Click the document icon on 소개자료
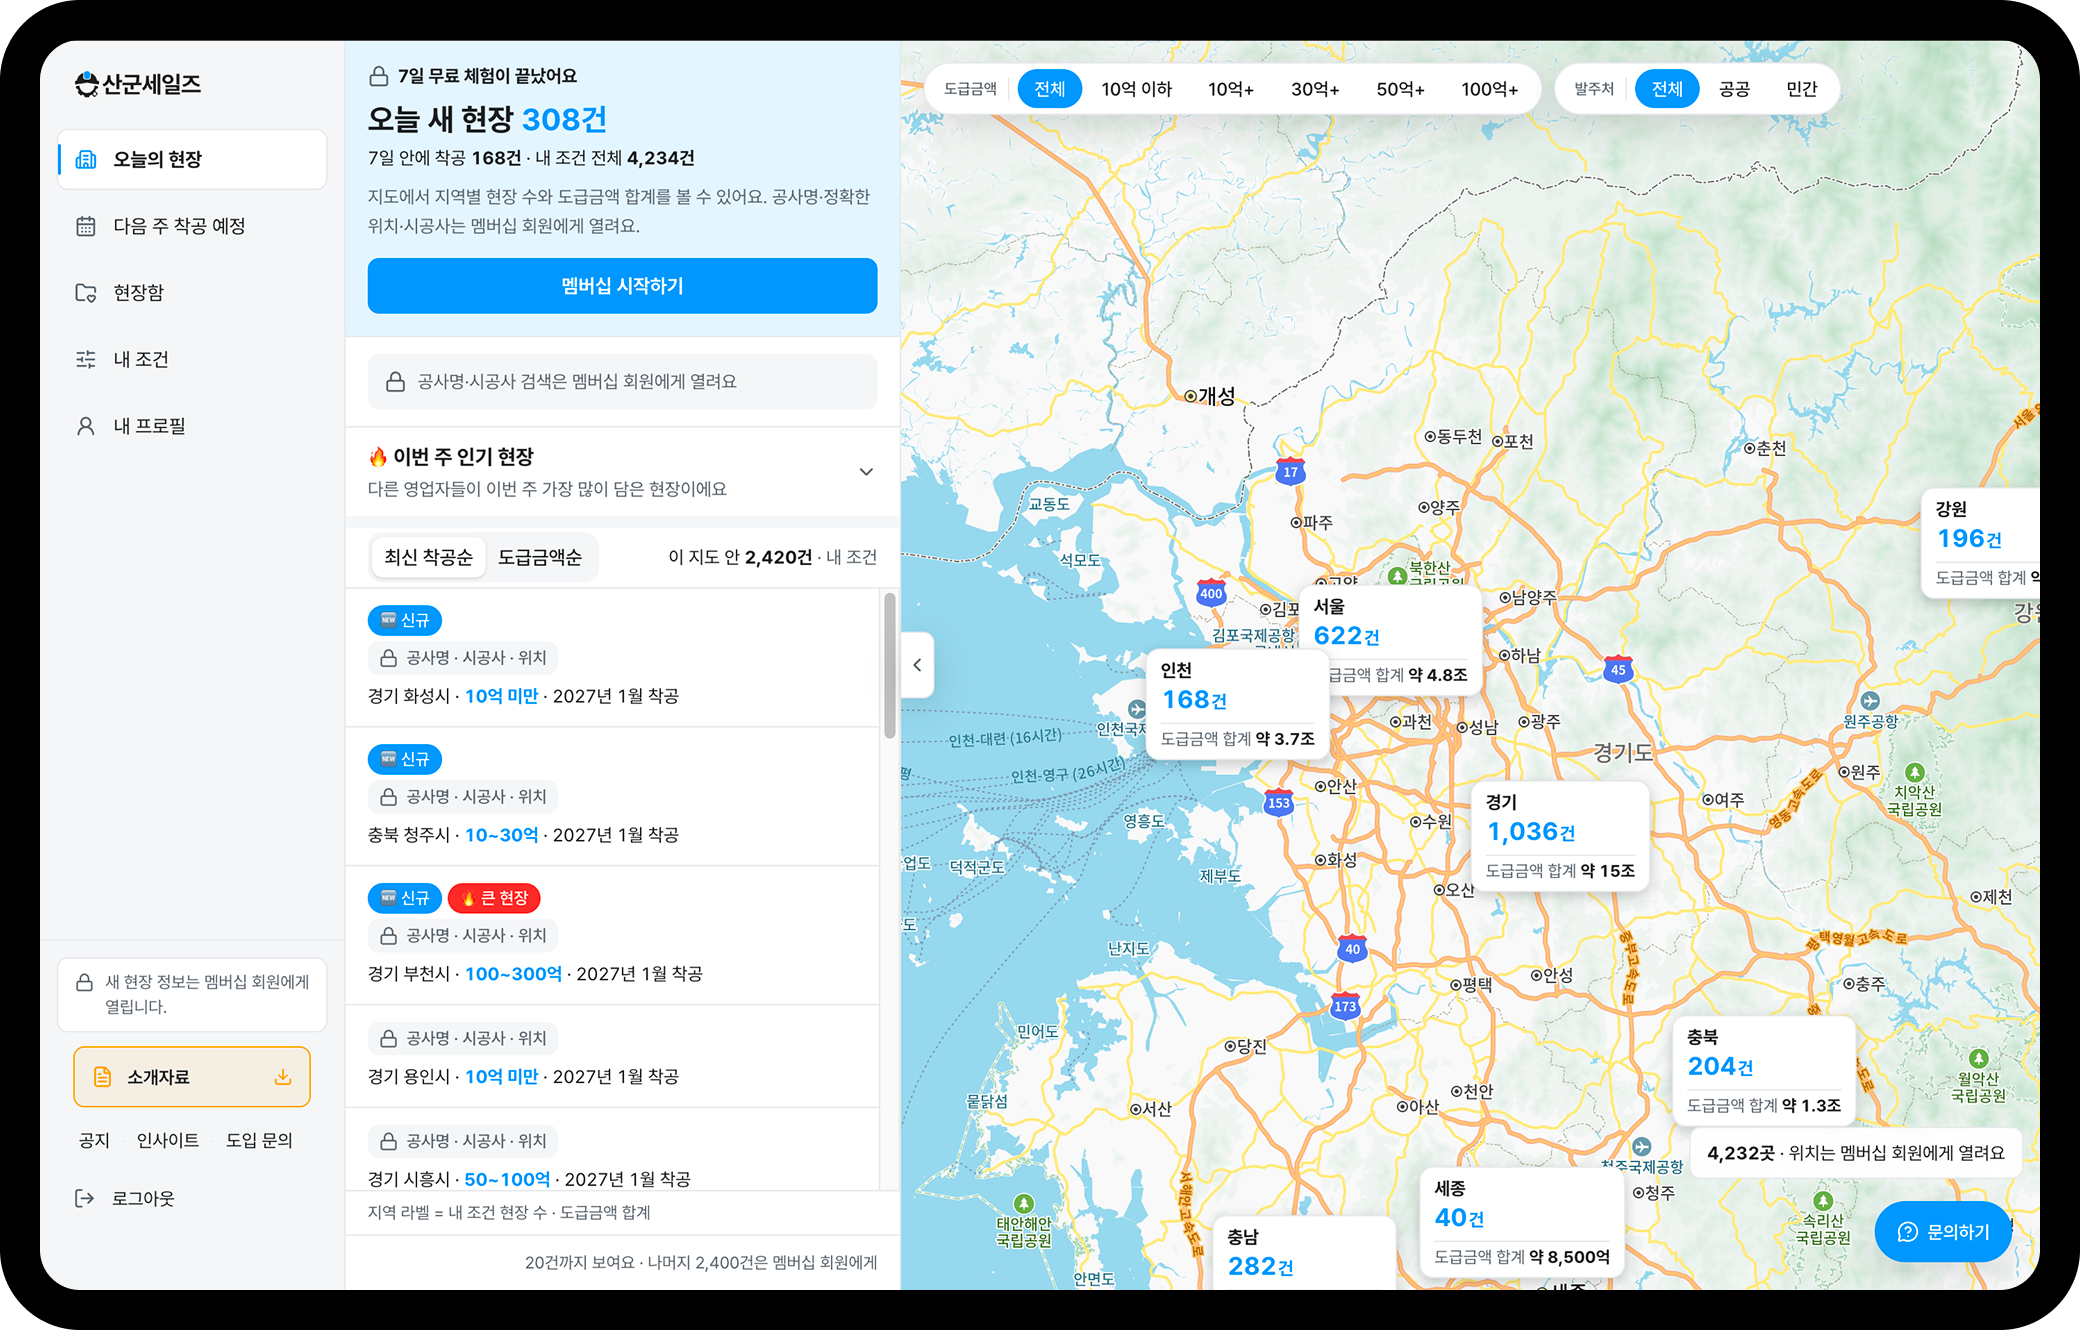The width and height of the screenshot is (2080, 1330). click(102, 1077)
